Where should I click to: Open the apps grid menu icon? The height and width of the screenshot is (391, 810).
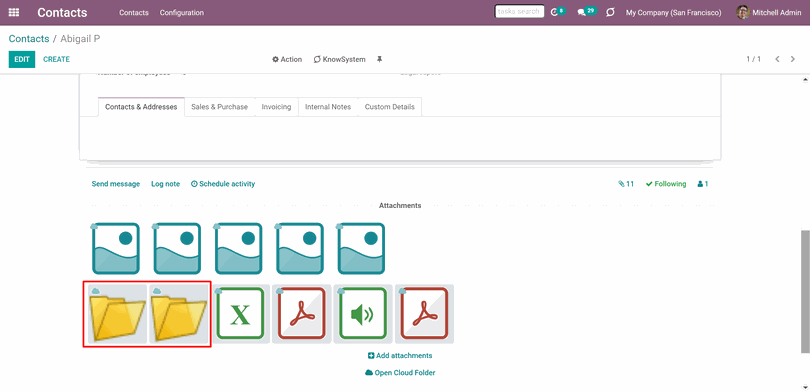coord(14,12)
